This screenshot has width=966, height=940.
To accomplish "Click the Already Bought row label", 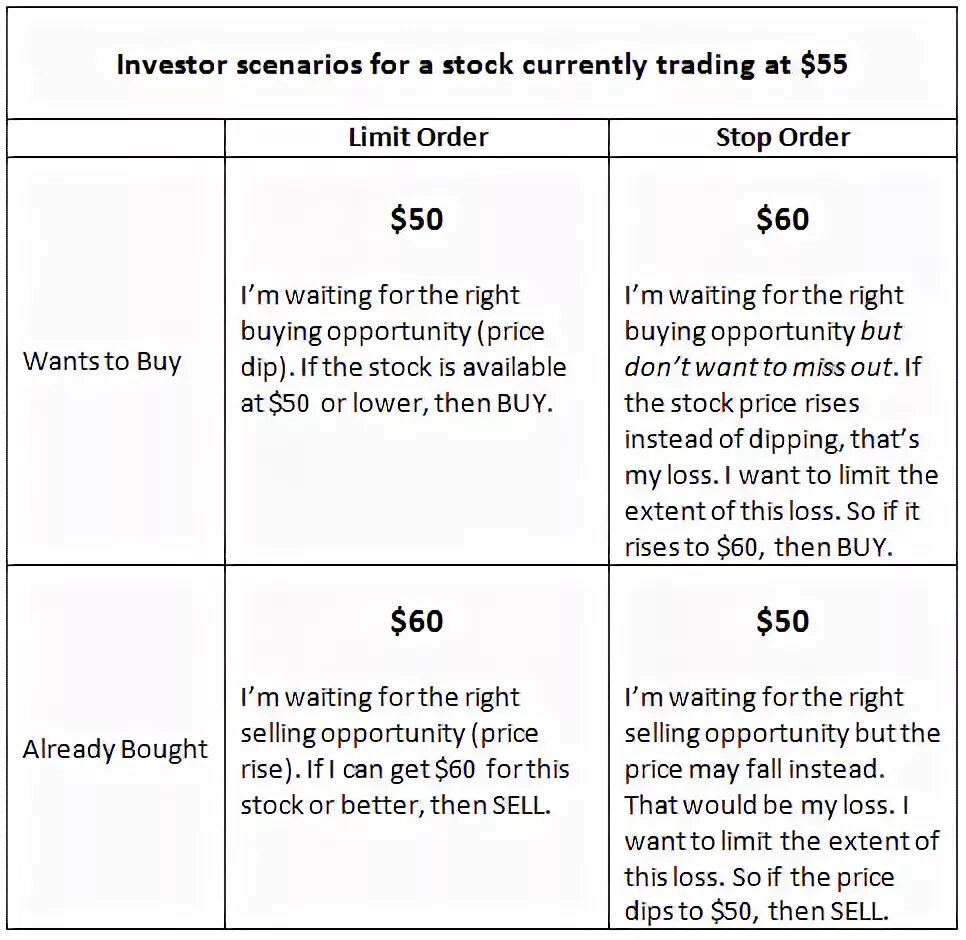I will pos(116,750).
